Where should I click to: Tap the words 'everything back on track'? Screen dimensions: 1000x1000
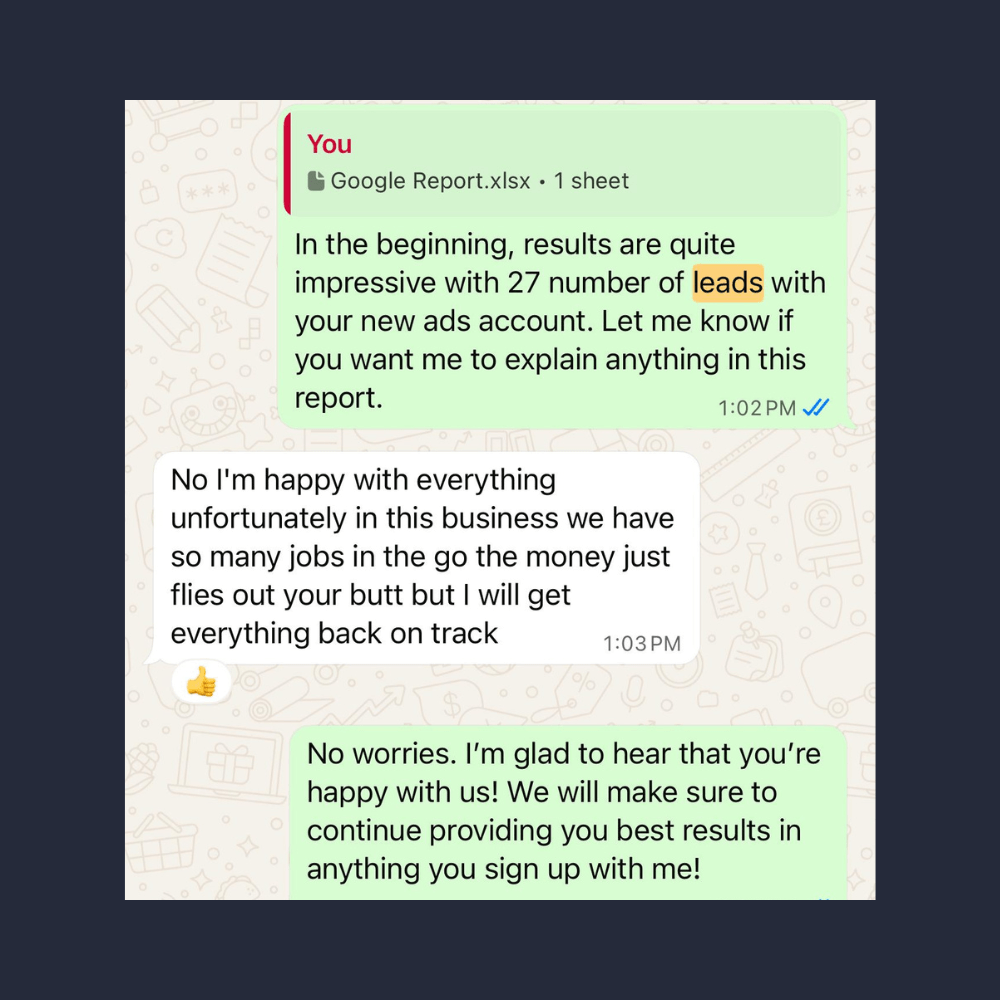[334, 633]
